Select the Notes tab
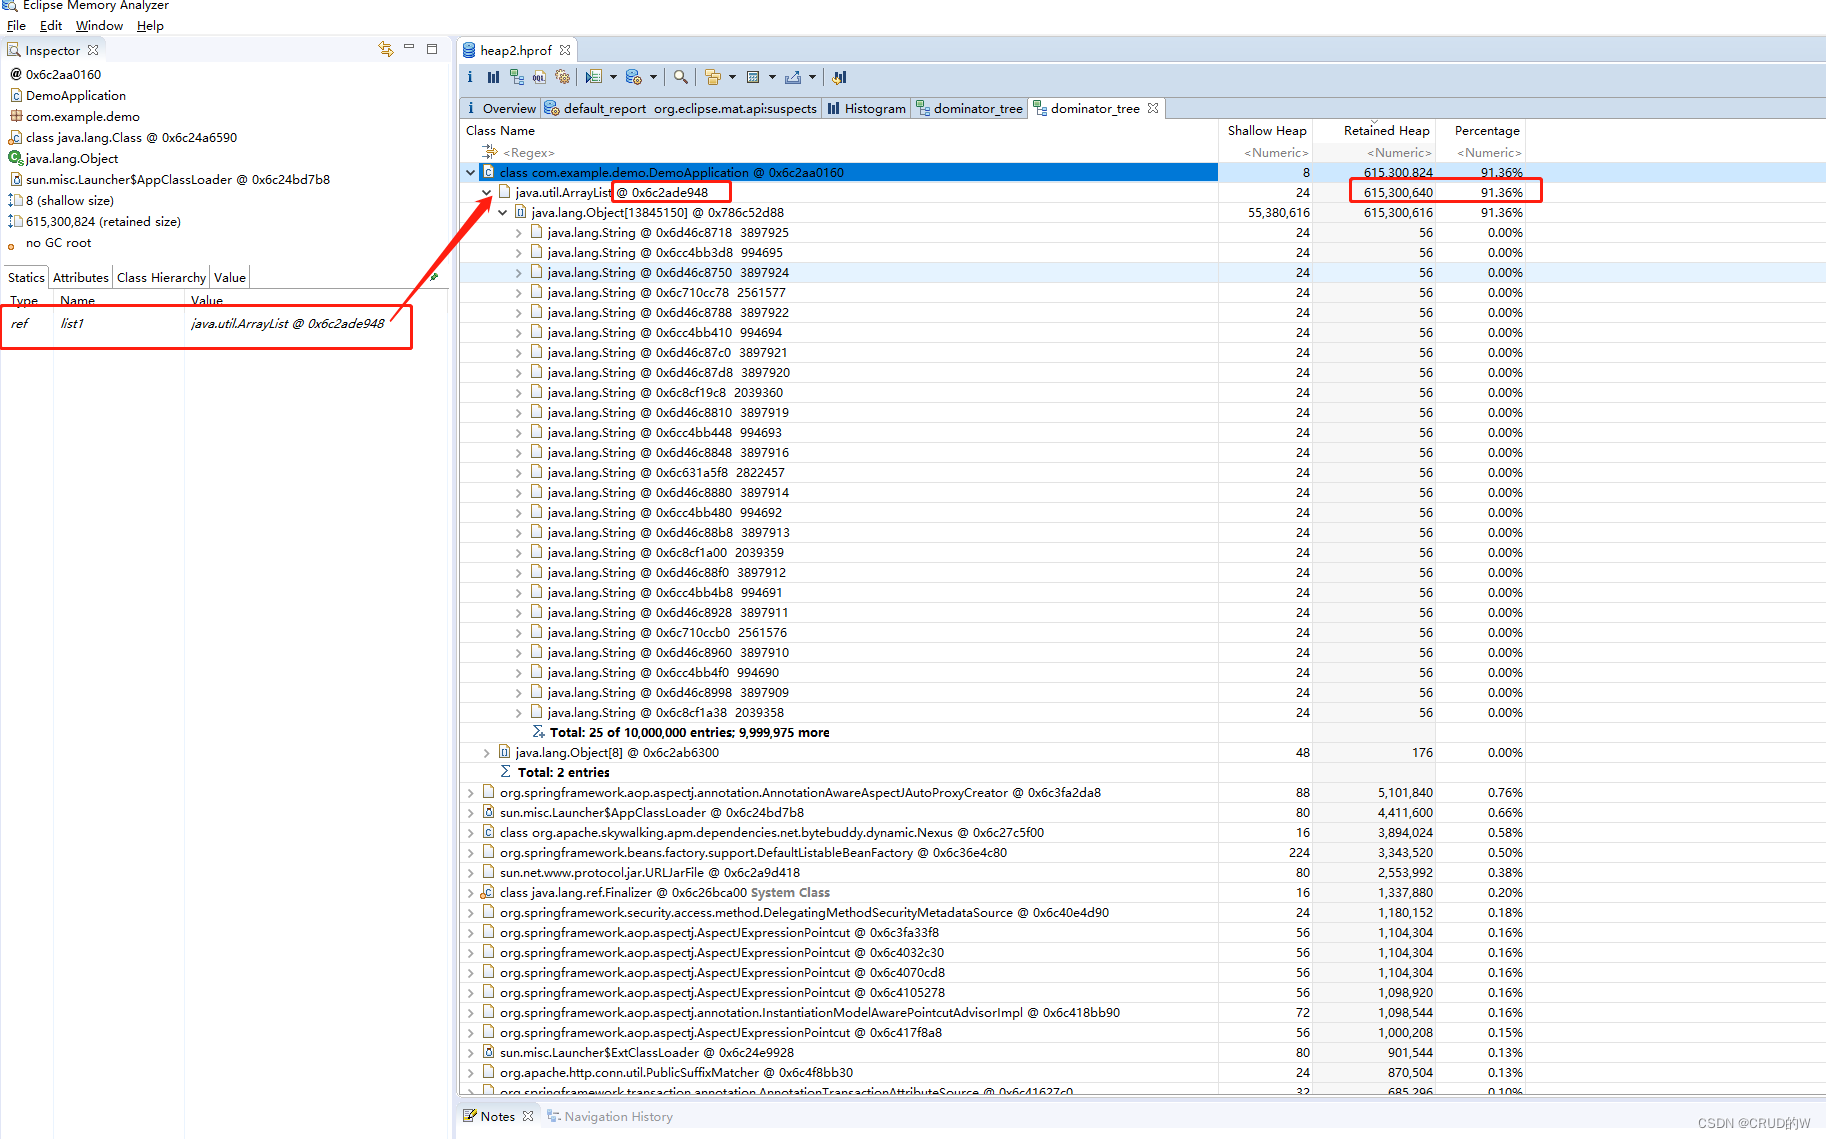This screenshot has height=1139, width=1826. pos(497,1116)
